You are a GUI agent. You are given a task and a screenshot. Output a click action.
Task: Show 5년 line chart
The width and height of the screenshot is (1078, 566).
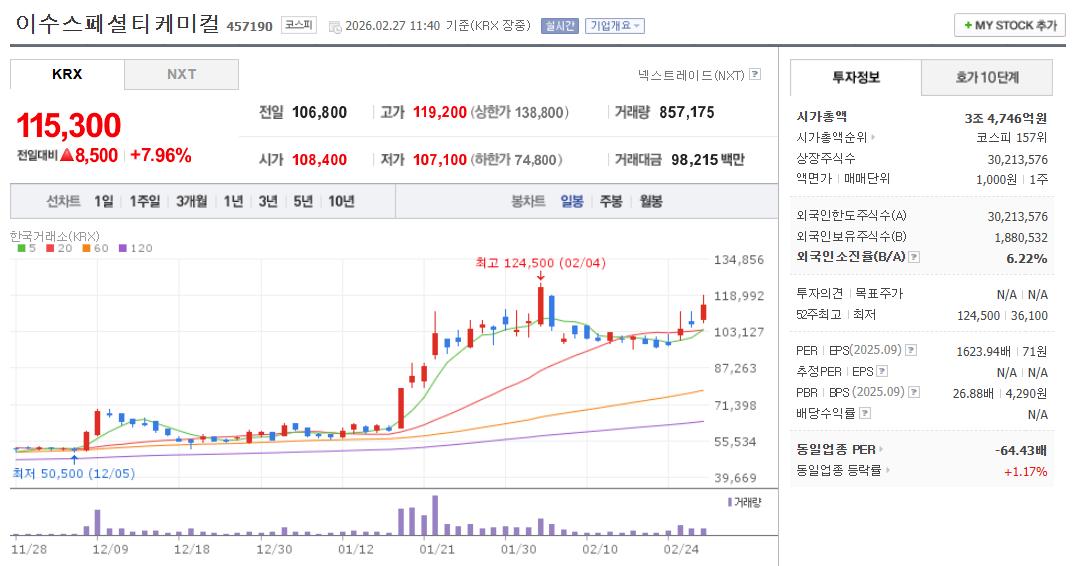[302, 202]
